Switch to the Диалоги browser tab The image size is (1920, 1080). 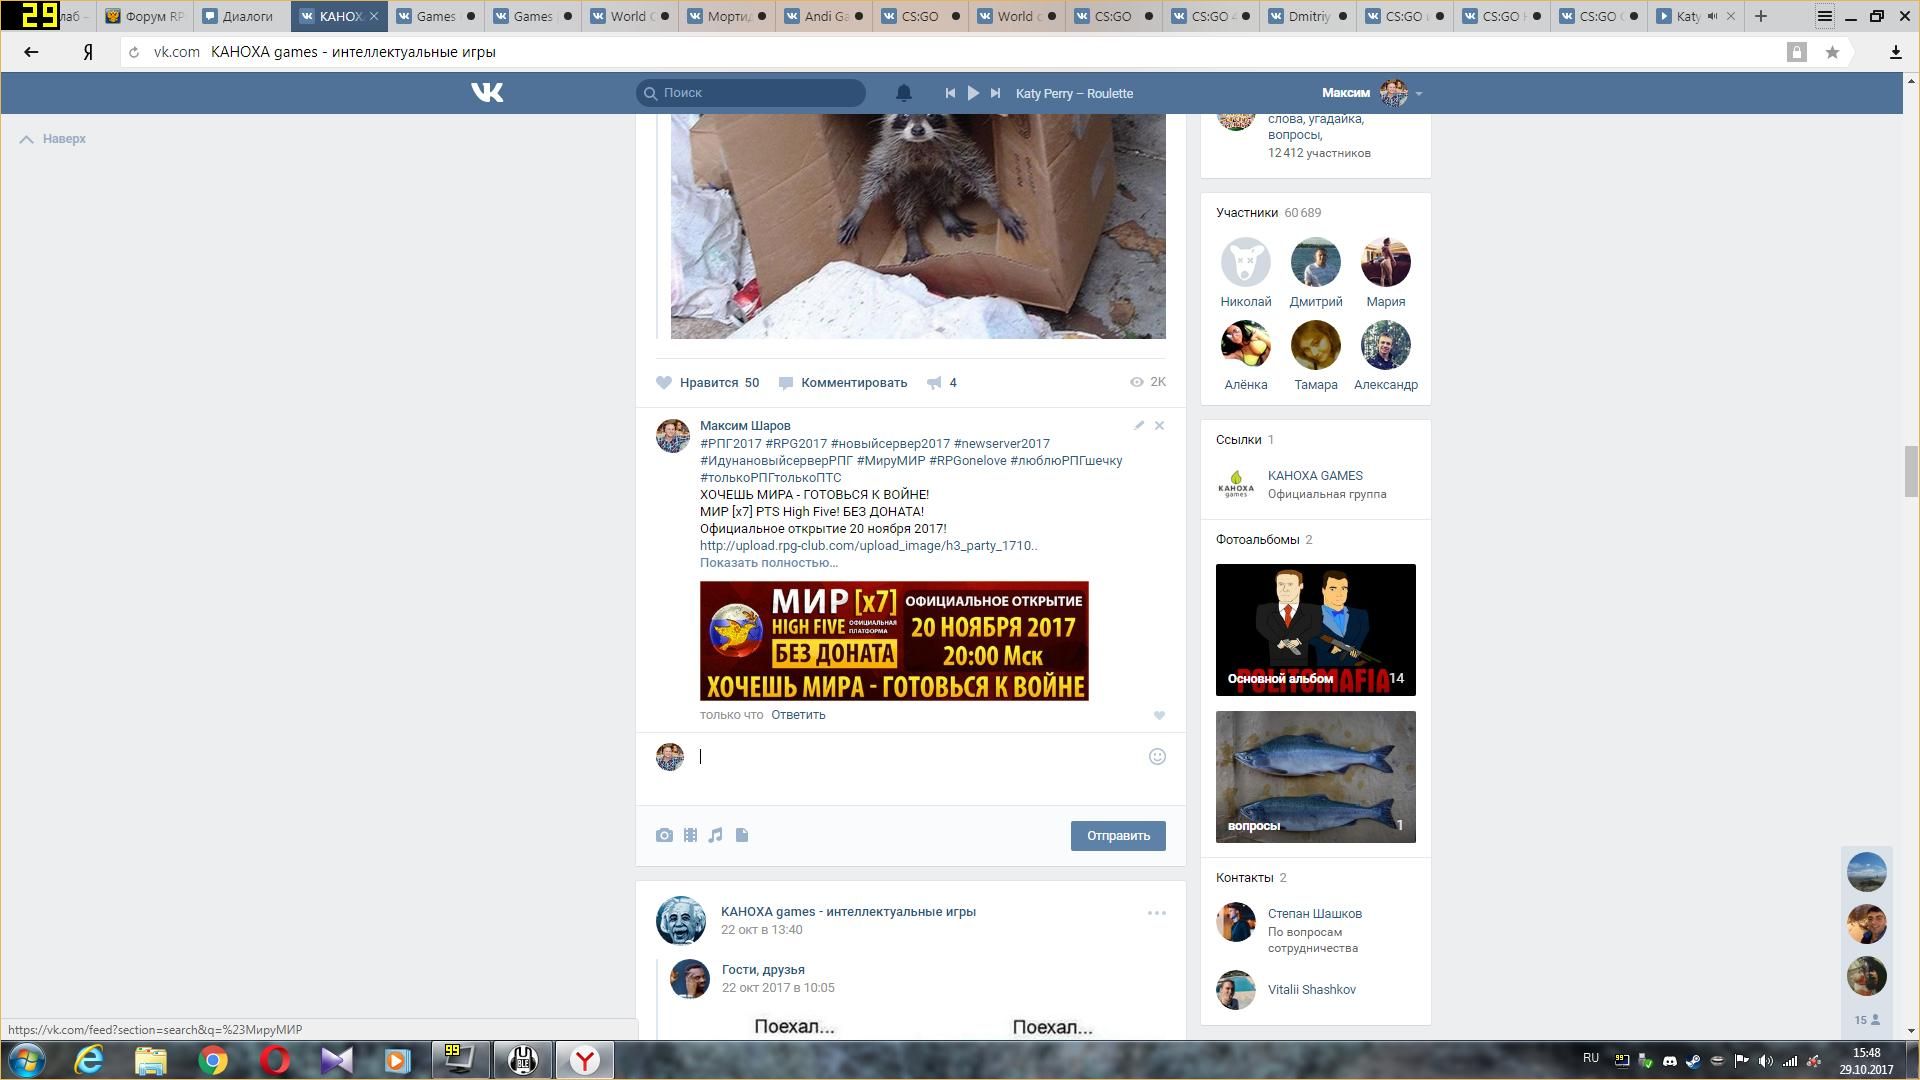point(240,16)
